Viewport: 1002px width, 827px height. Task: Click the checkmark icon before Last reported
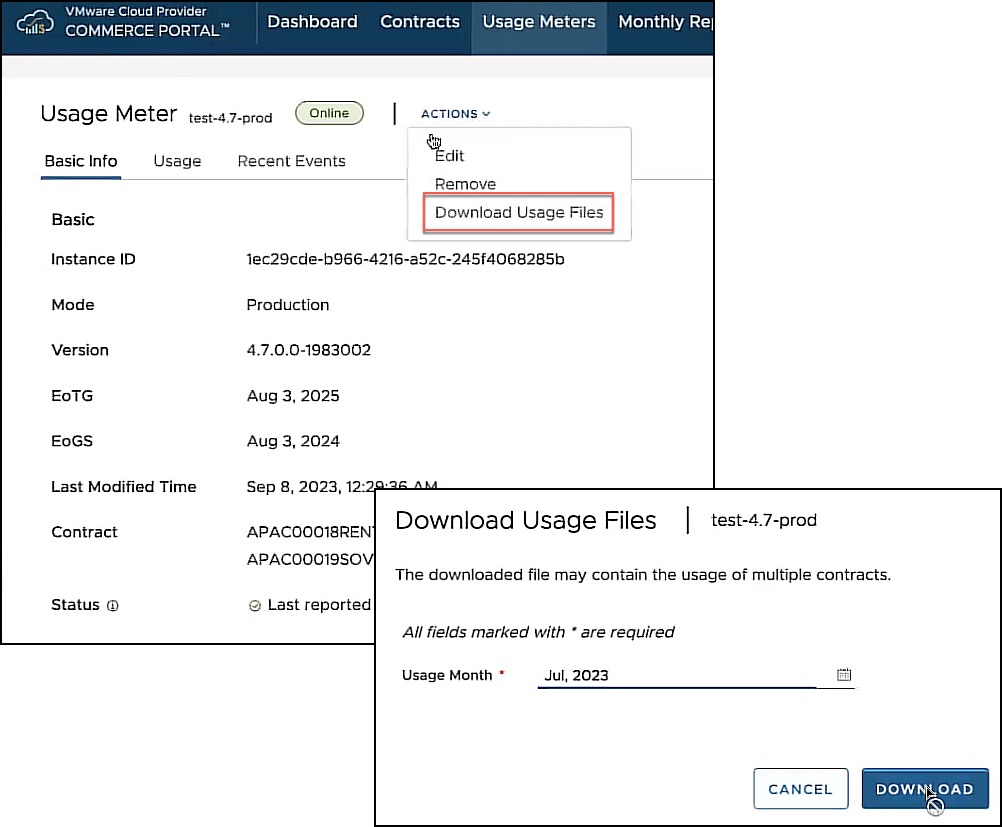255,606
